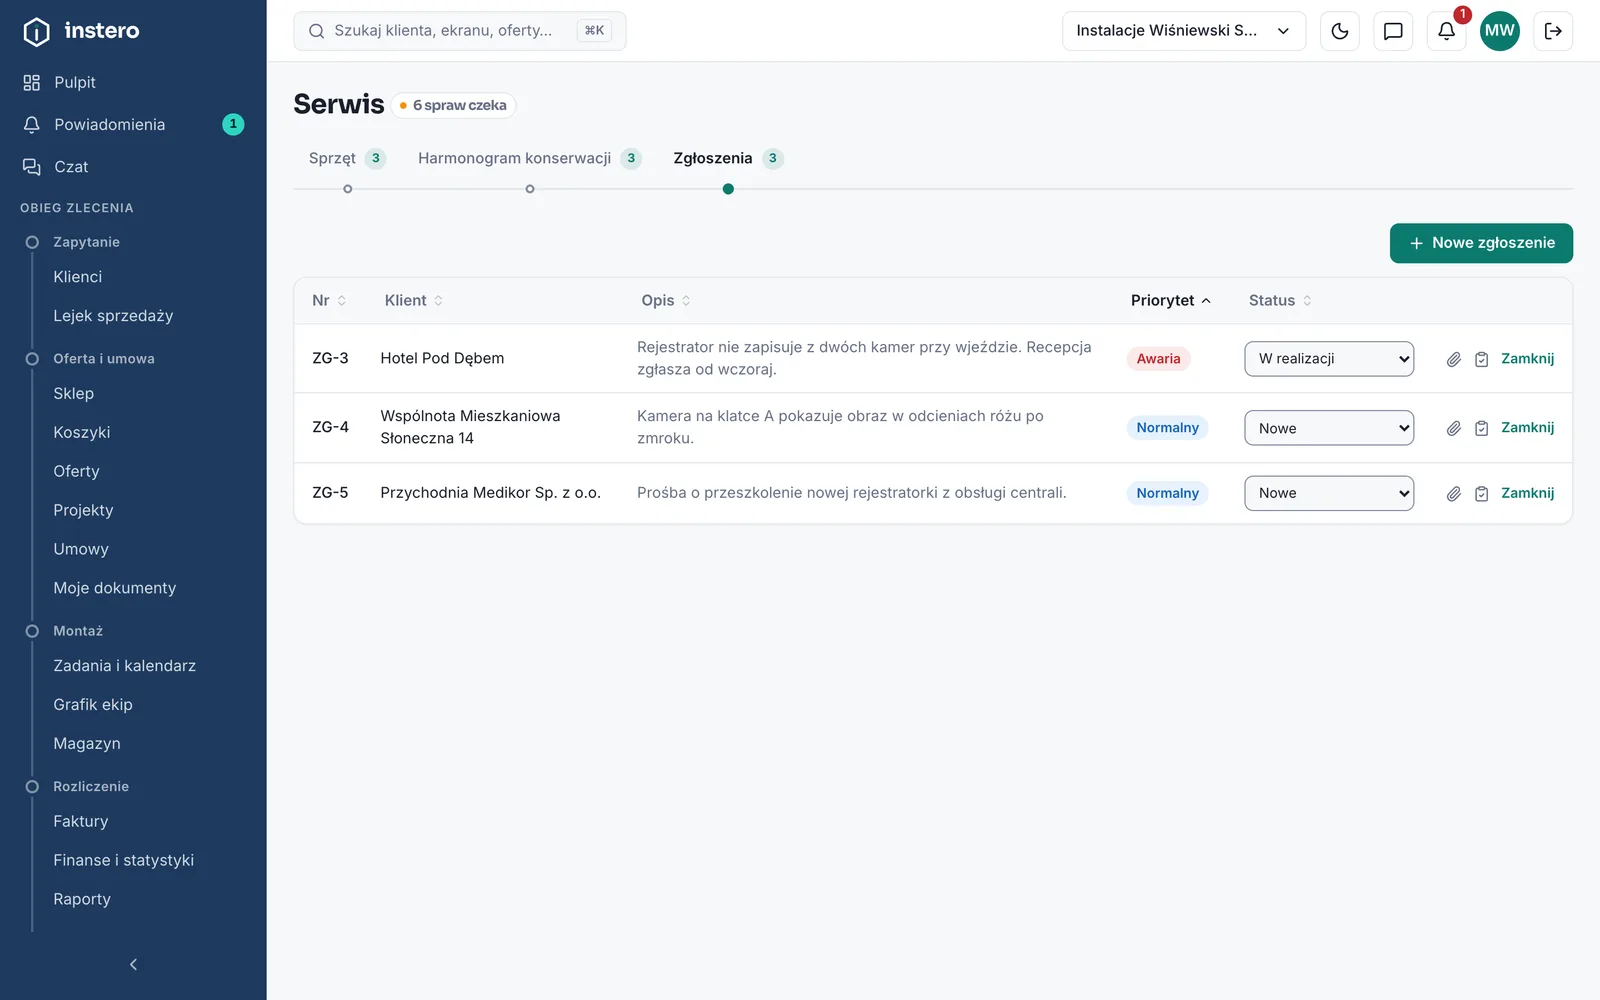
Task: Close ticket ZG-4 with Zamknij
Action: click(x=1527, y=428)
